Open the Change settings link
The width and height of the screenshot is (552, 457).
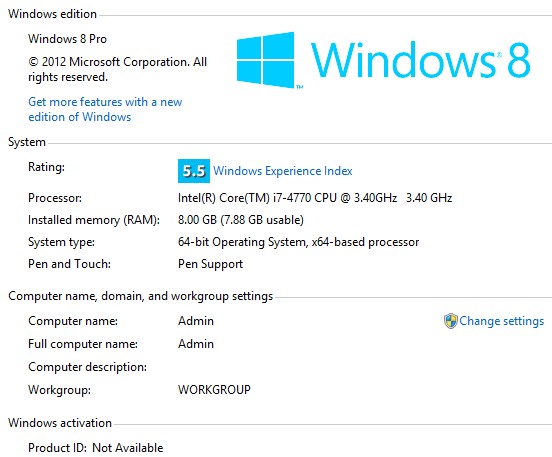pos(501,321)
